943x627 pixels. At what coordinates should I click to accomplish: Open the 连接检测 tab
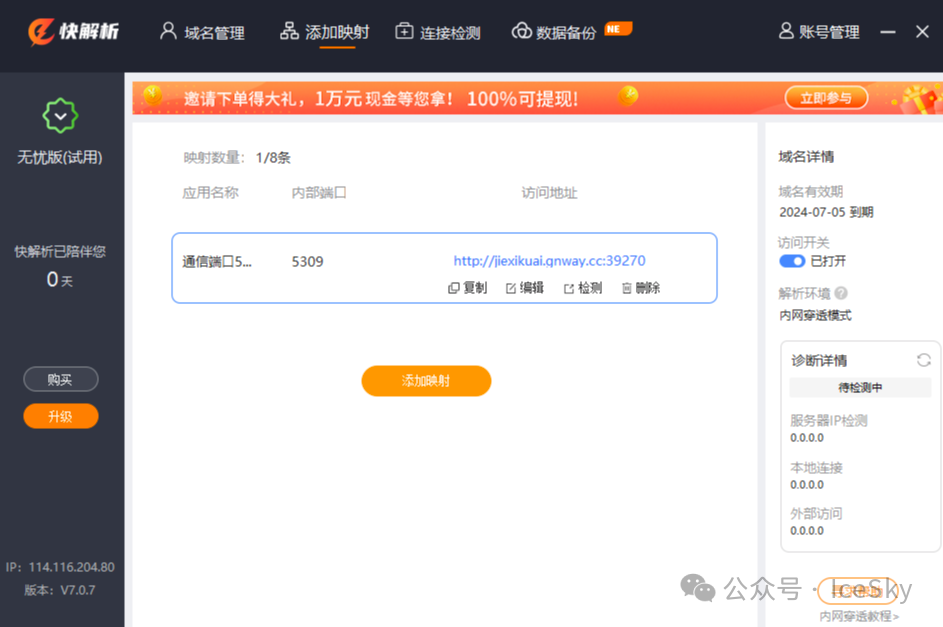tap(438, 32)
